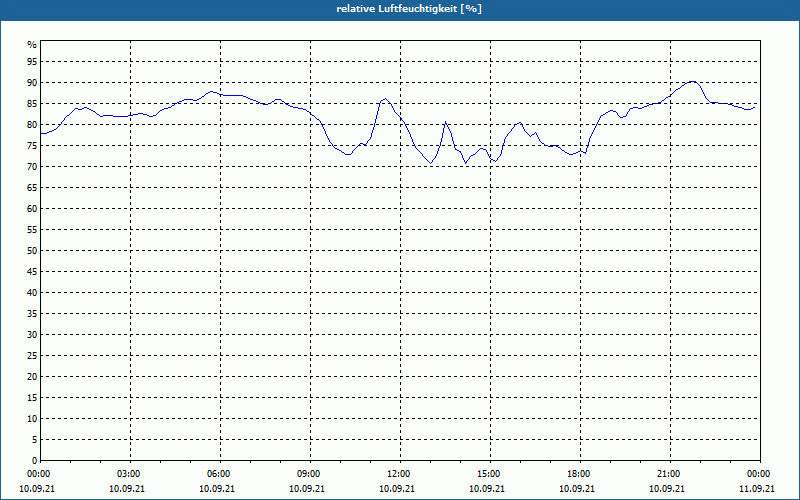Click the curve's start point at 00:00
This screenshot has height=500, width=800.
pyautogui.click(x=41, y=133)
